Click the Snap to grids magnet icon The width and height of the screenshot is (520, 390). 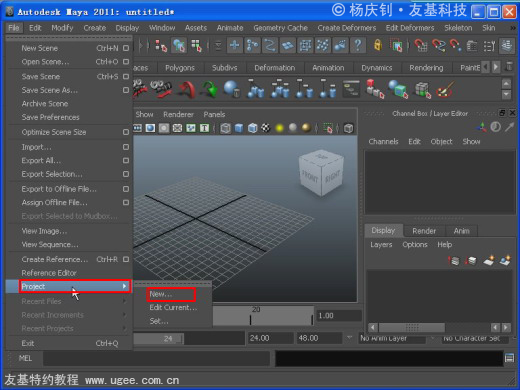click(421, 45)
